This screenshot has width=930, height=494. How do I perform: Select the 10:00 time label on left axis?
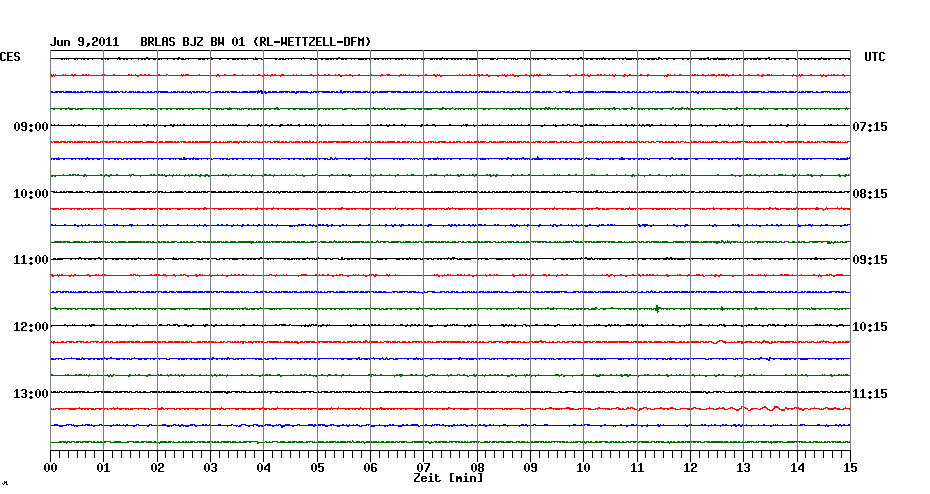point(30,193)
